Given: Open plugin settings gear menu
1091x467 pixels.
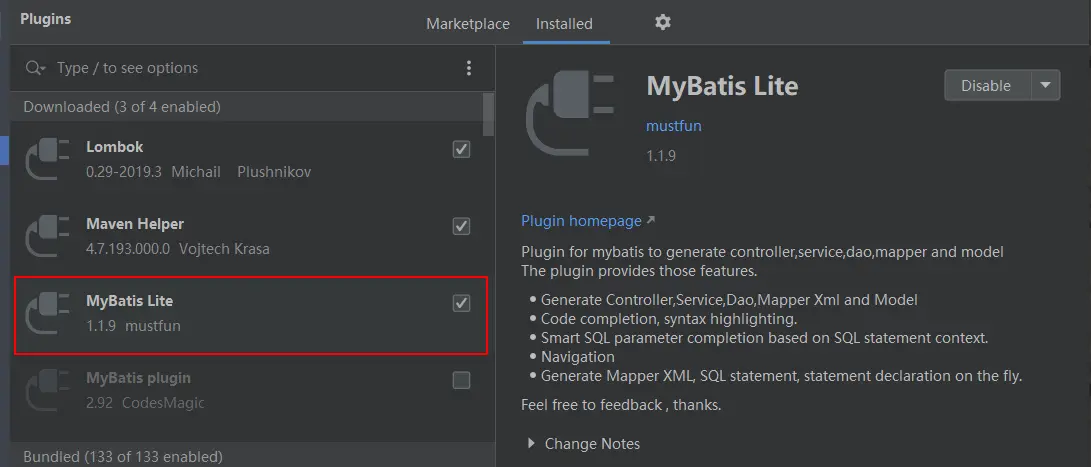Looking at the screenshot, I should pyautogui.click(x=663, y=22).
